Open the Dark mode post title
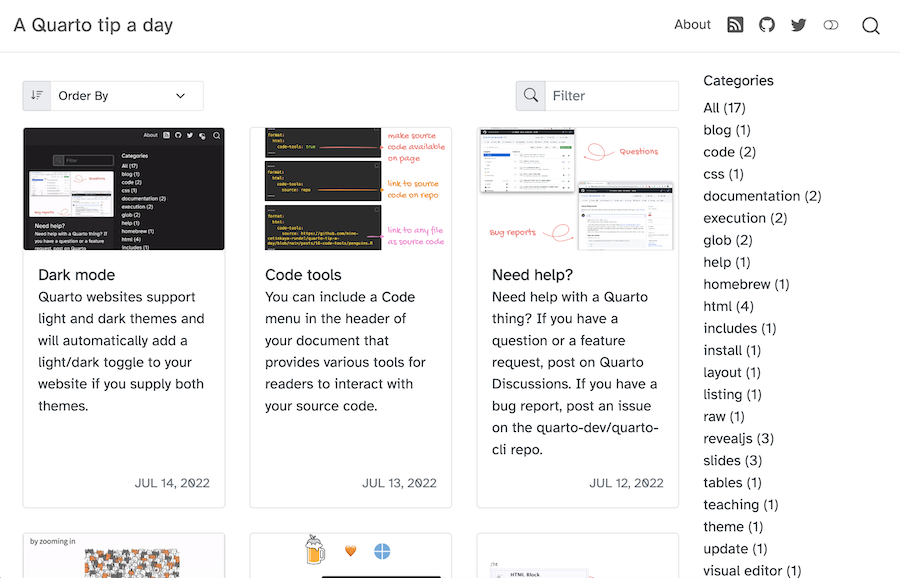900x578 pixels. tap(77, 275)
